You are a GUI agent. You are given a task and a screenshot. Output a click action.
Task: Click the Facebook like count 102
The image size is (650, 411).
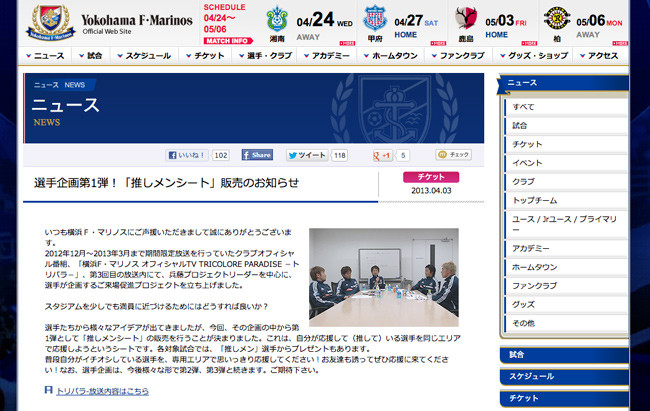221,156
